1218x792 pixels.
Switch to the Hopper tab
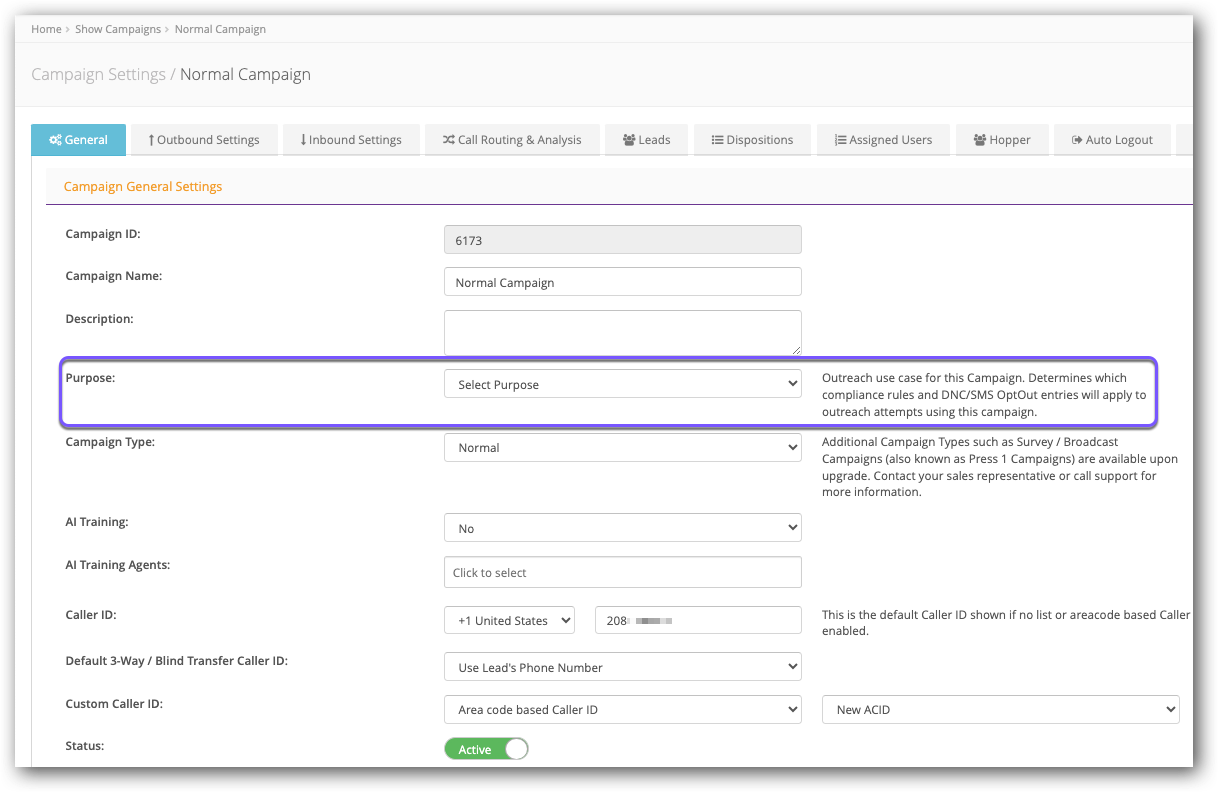[x=1001, y=140]
